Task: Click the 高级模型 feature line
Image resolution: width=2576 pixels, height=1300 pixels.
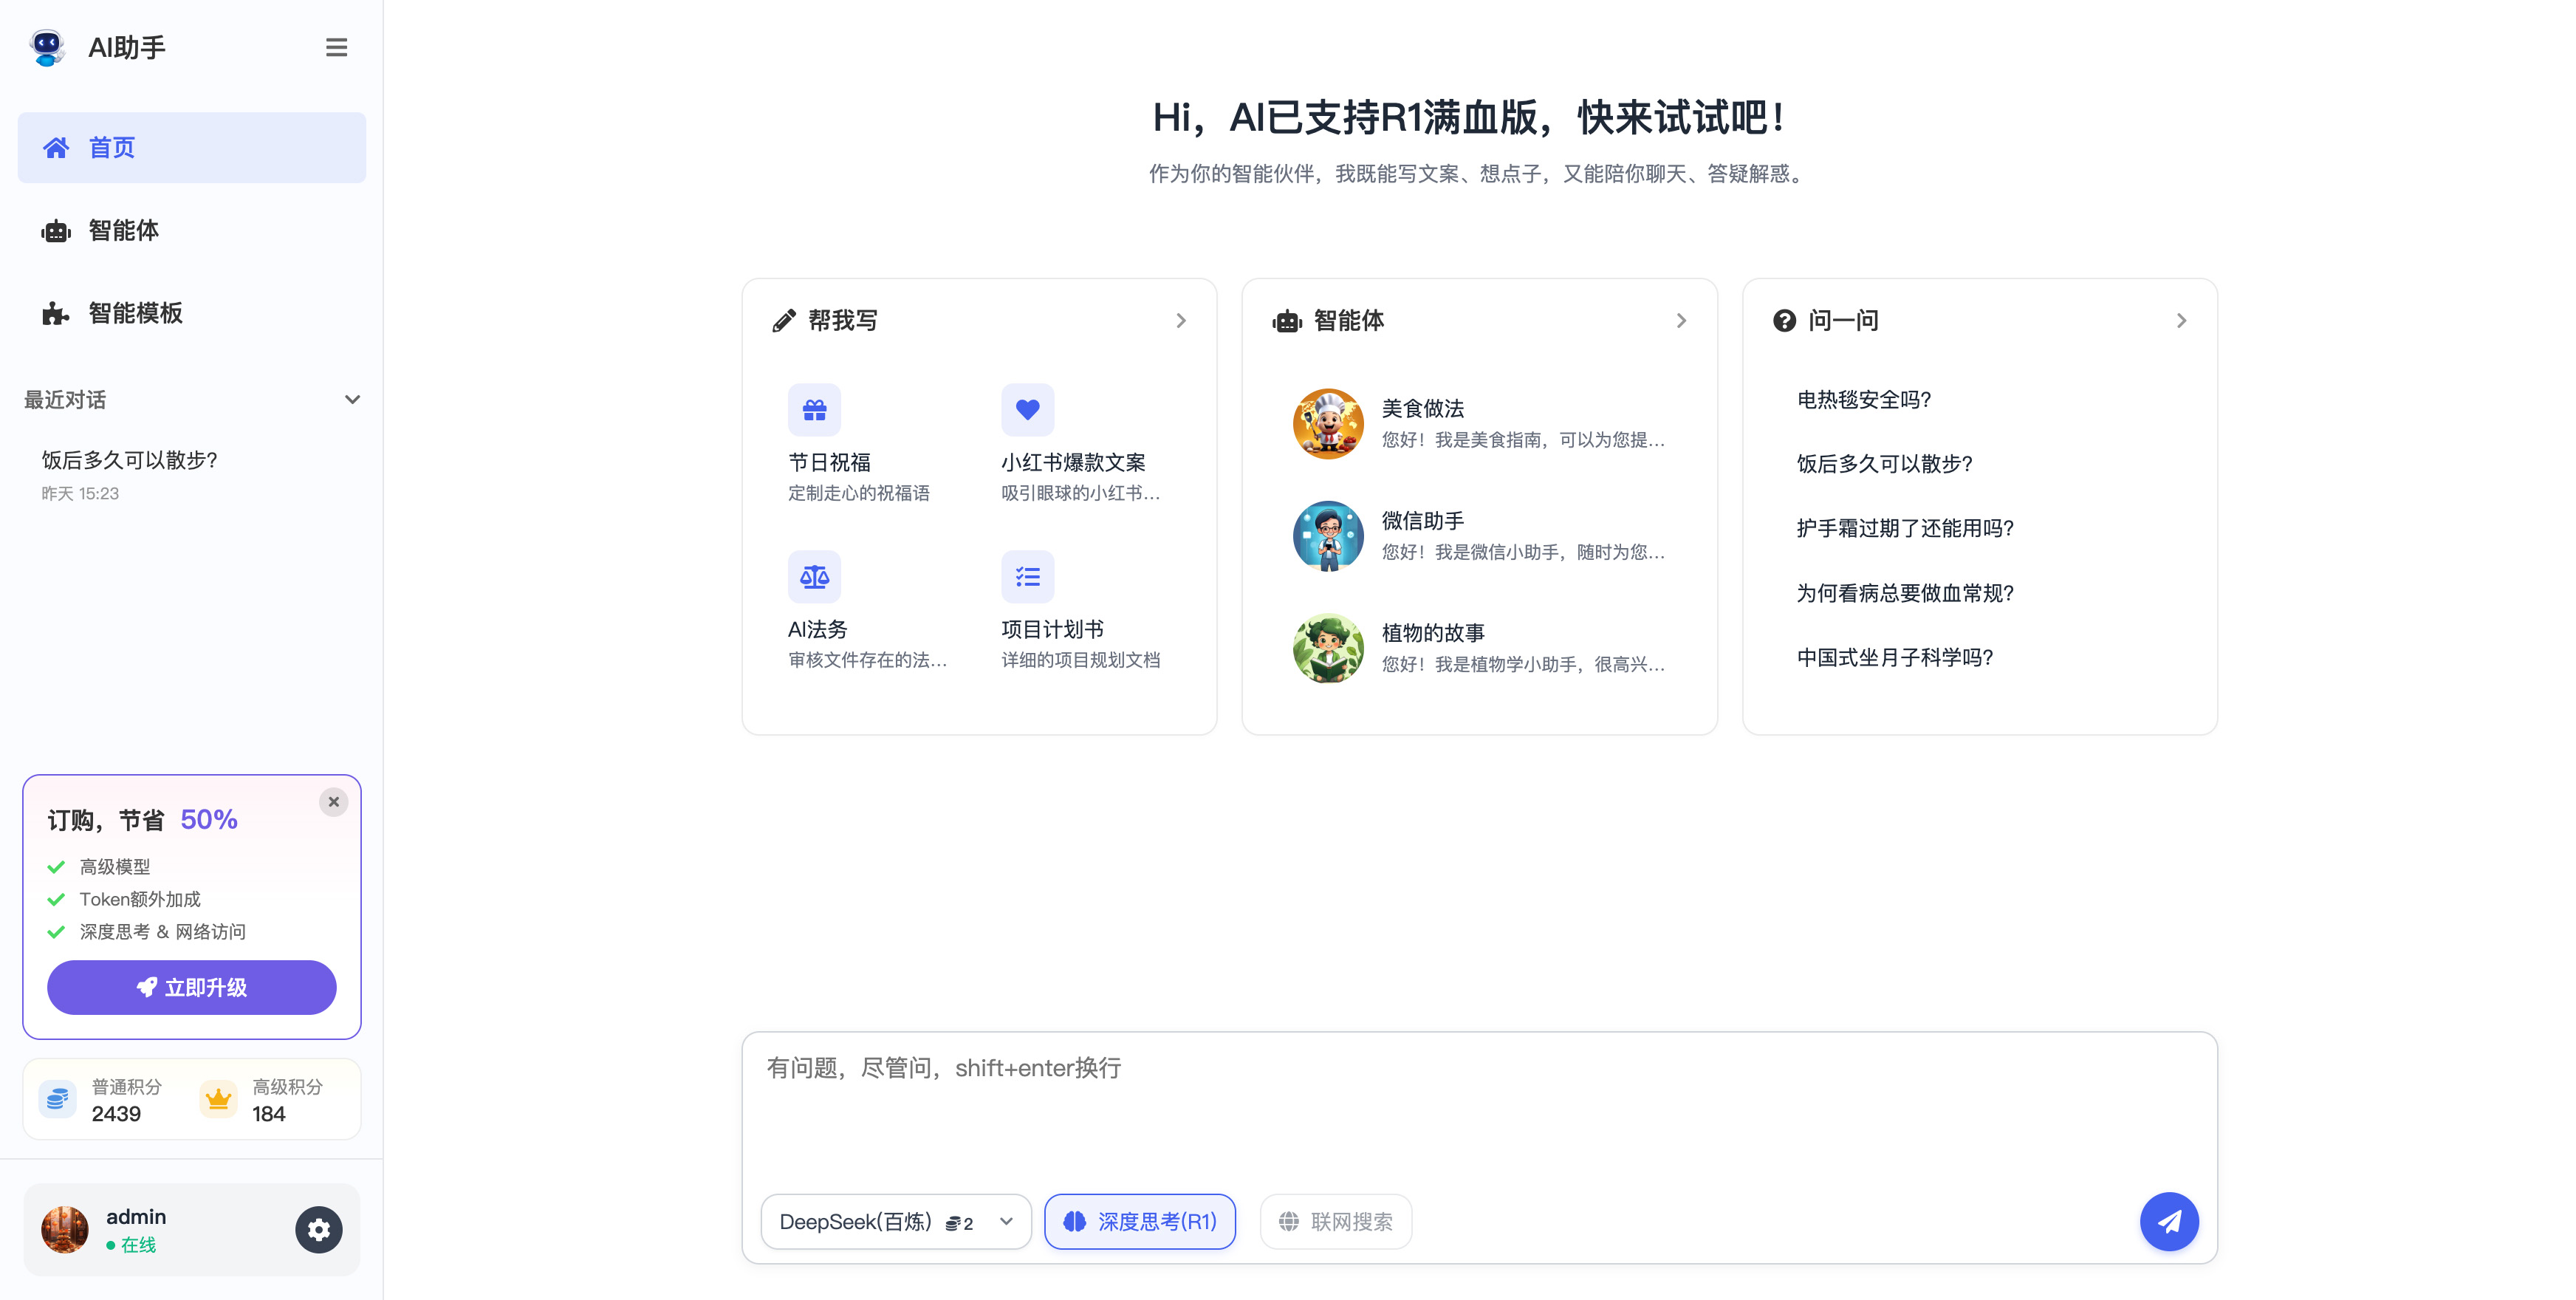Action: tap(115, 866)
